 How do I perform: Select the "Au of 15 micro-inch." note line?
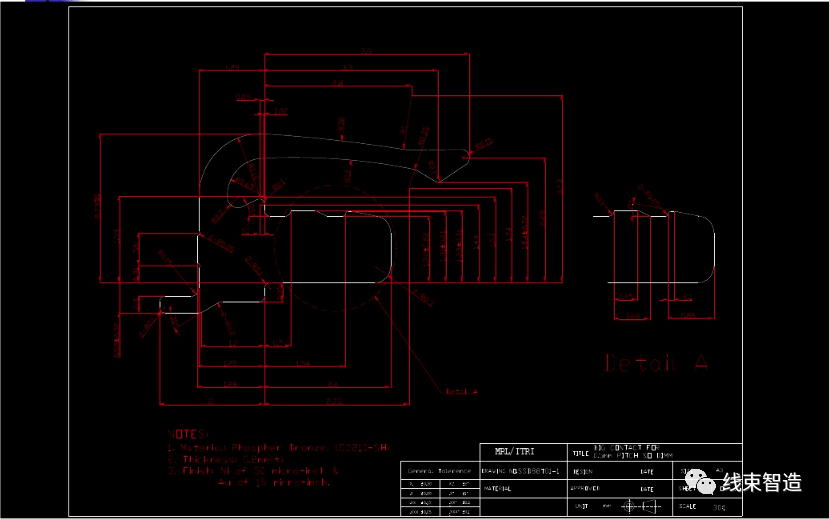tap(274, 482)
